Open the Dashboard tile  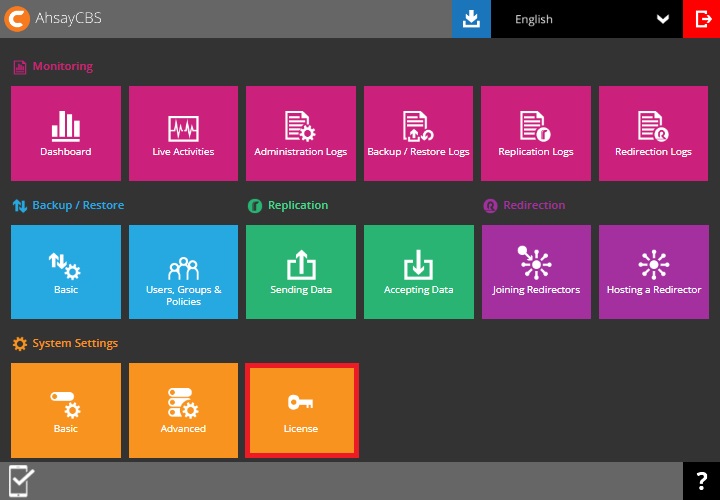[x=66, y=133]
